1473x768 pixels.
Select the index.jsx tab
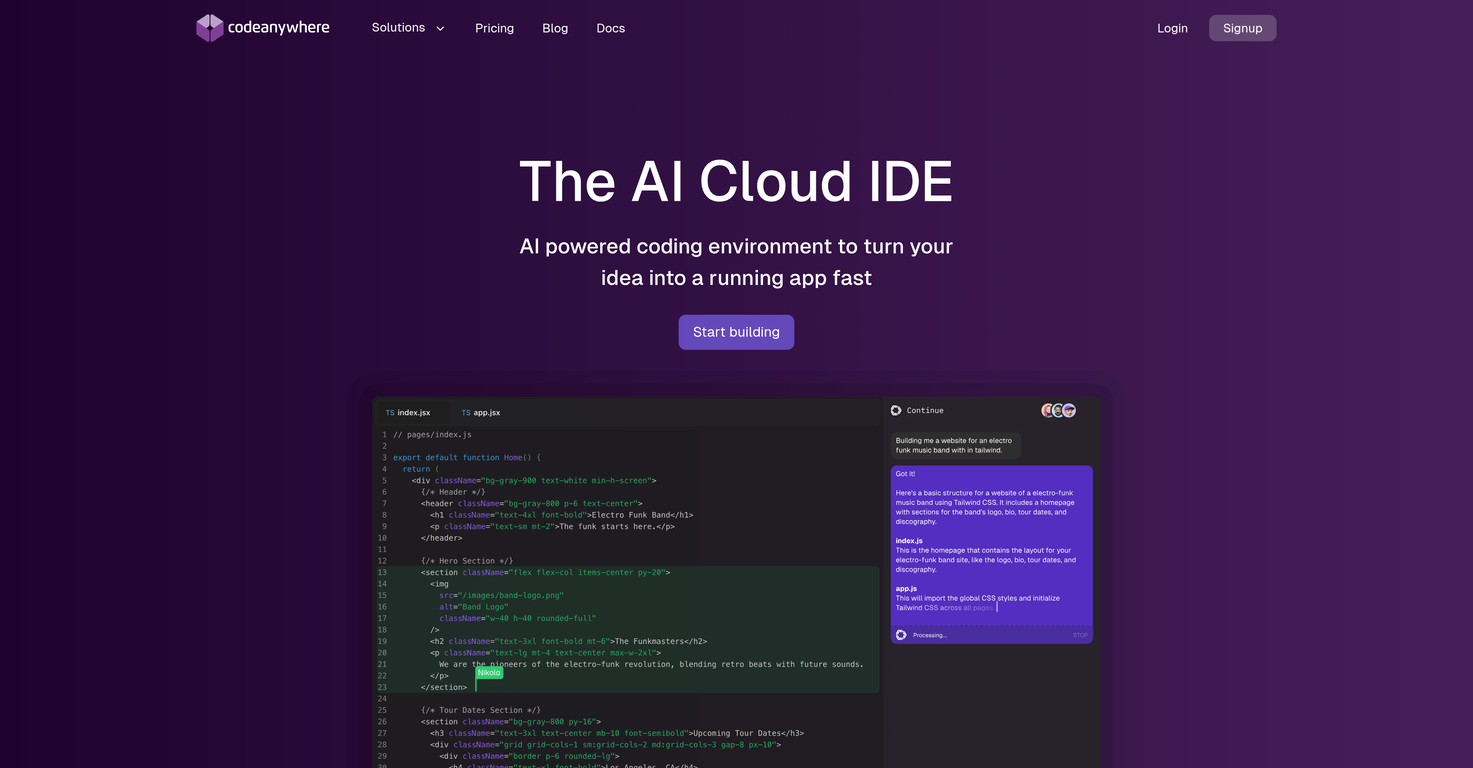(x=411, y=412)
